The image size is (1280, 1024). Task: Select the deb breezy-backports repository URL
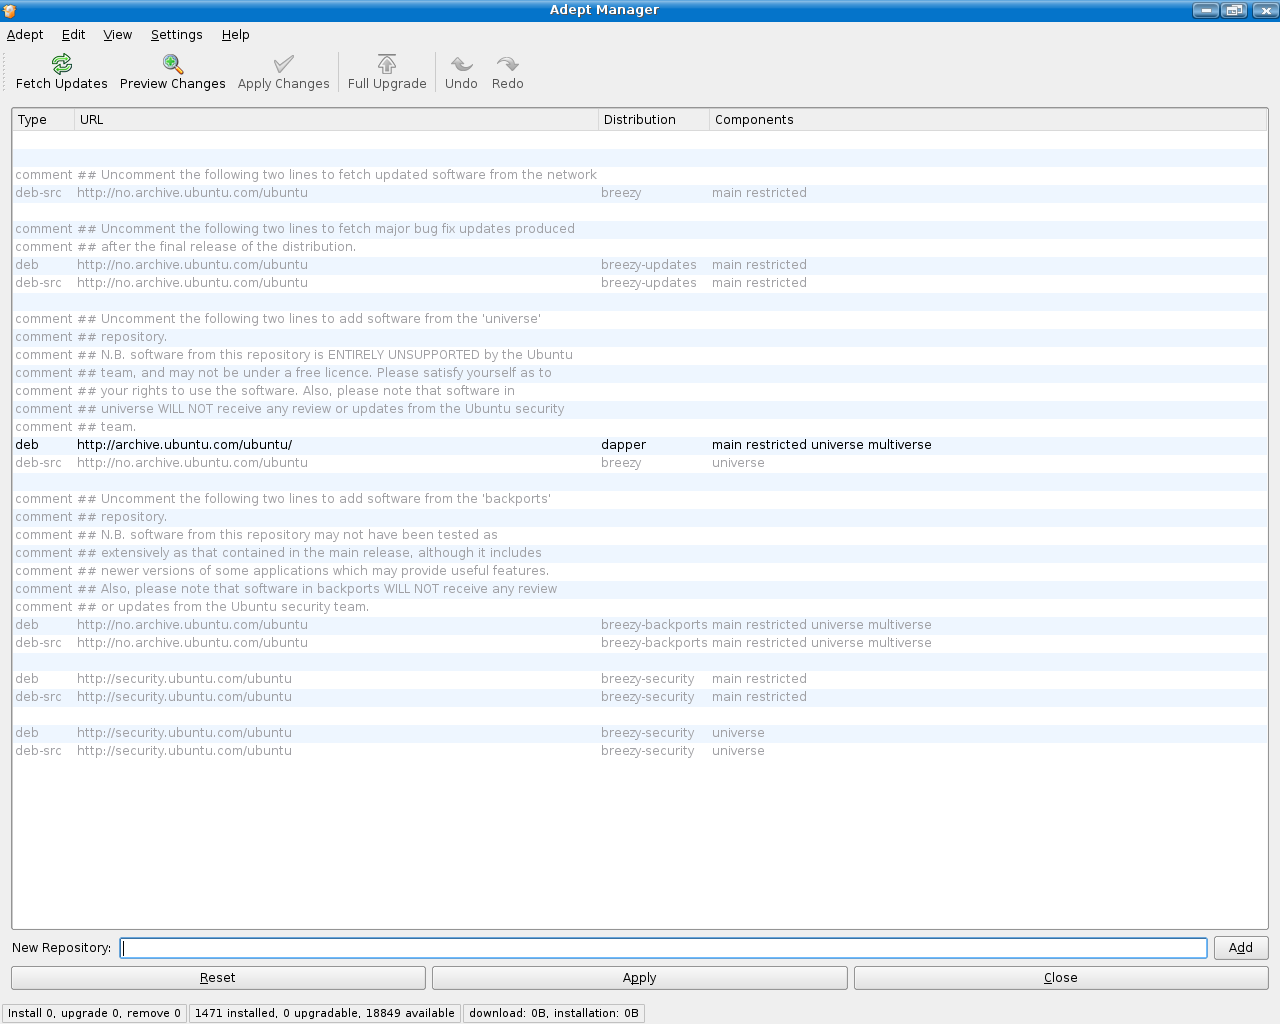point(192,625)
